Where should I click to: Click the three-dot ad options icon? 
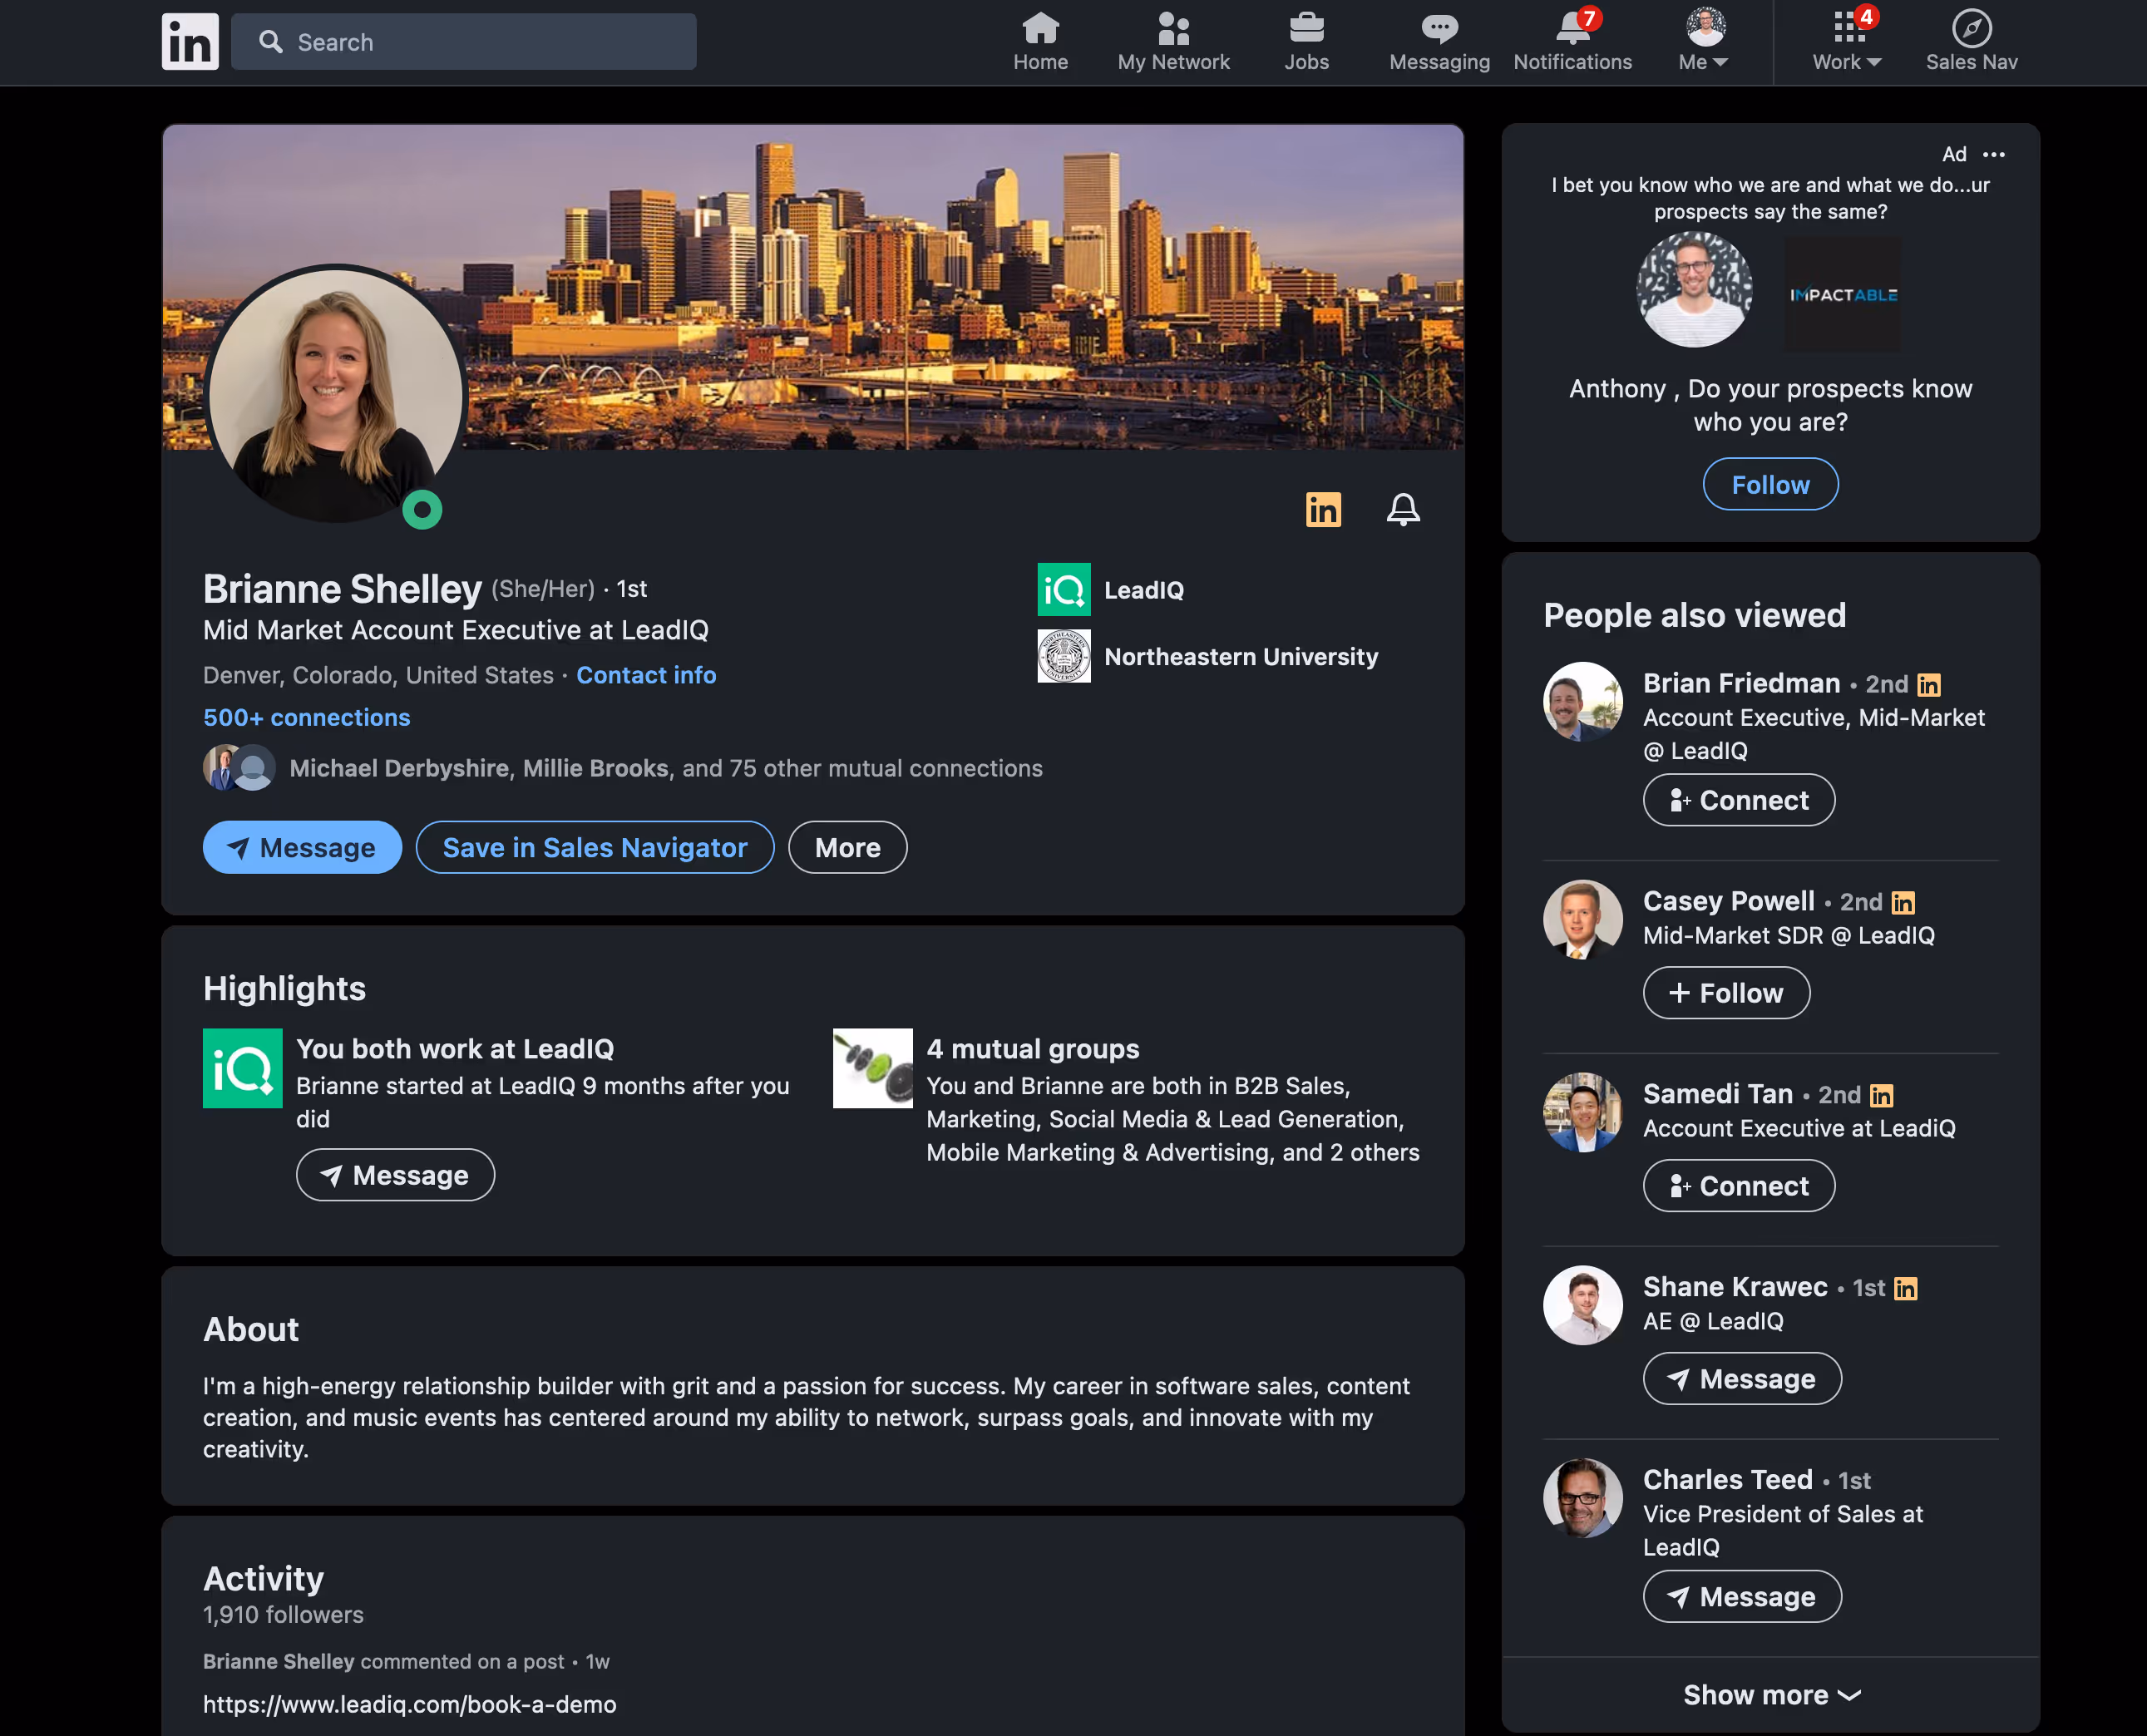(x=1993, y=154)
